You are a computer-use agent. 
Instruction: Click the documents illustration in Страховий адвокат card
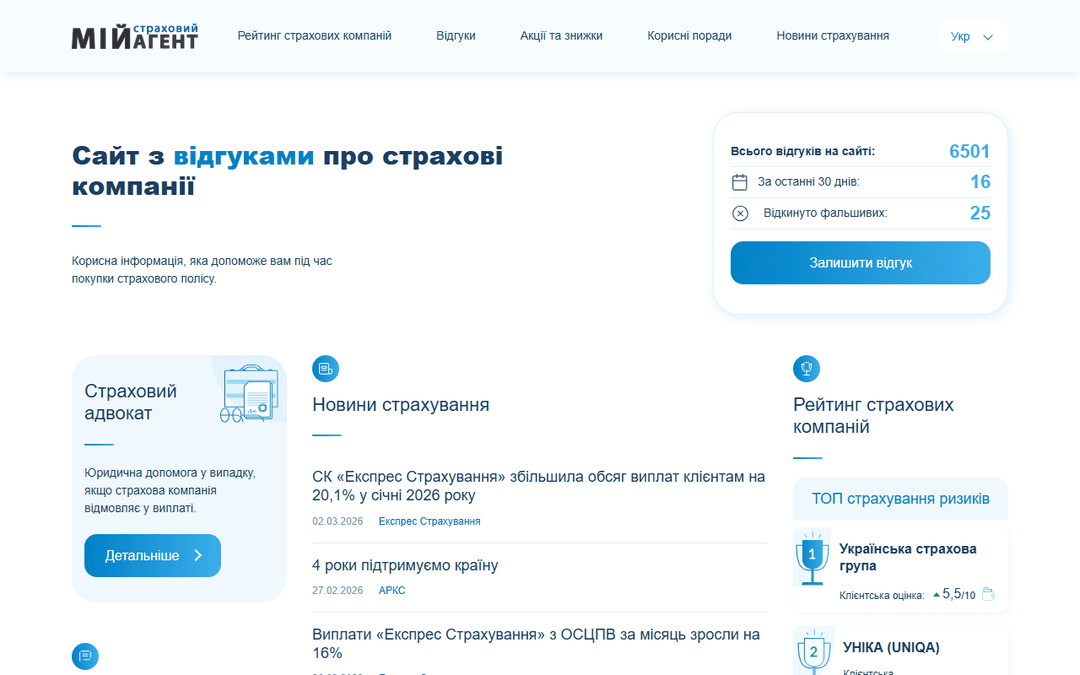click(x=249, y=393)
